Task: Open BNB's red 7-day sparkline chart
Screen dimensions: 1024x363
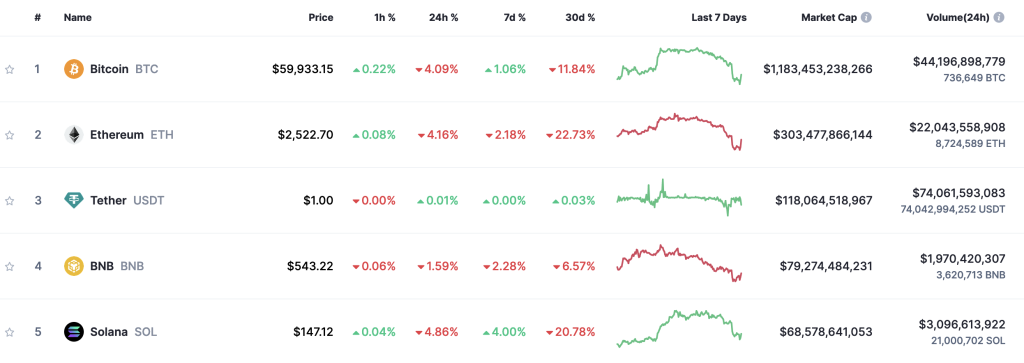Action: tap(679, 263)
